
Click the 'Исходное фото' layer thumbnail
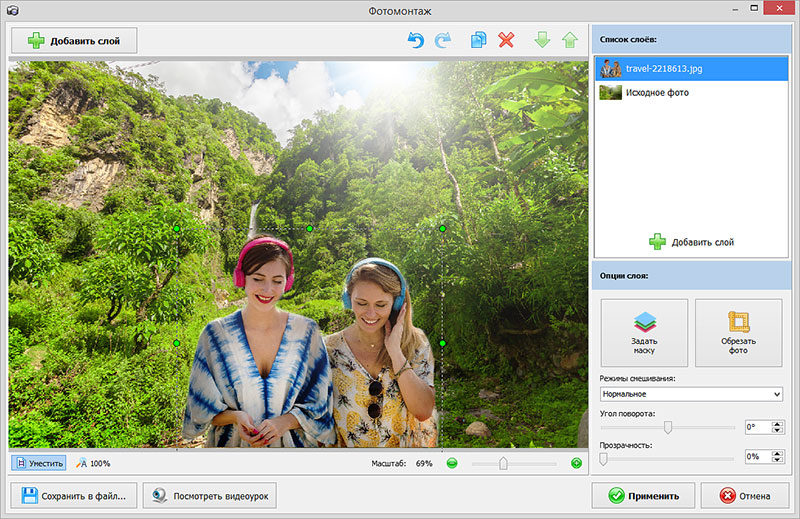tap(610, 92)
